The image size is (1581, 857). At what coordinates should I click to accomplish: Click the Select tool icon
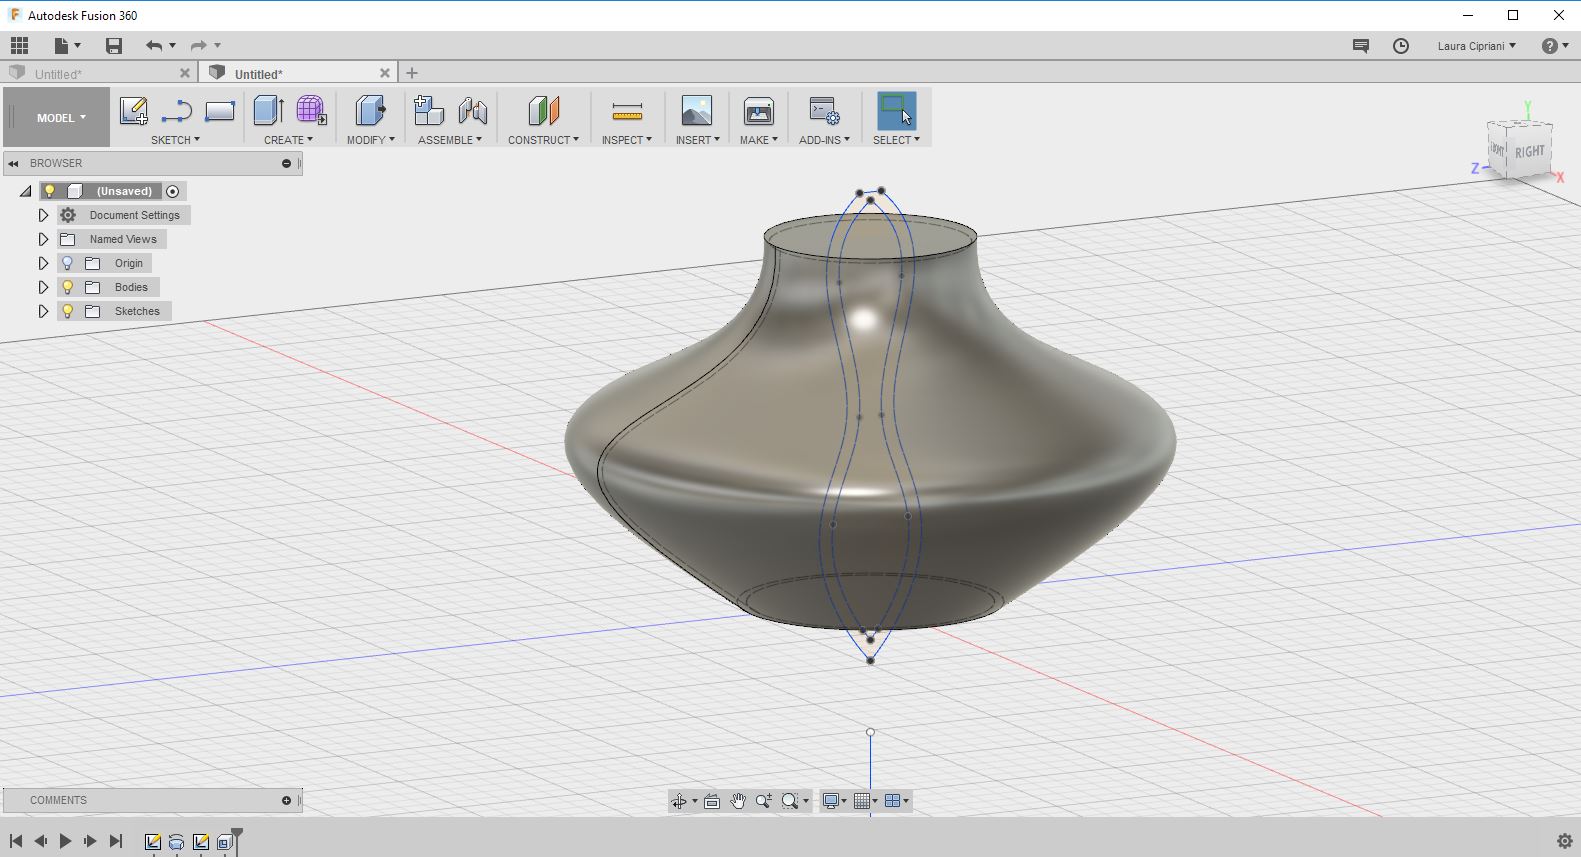(896, 111)
